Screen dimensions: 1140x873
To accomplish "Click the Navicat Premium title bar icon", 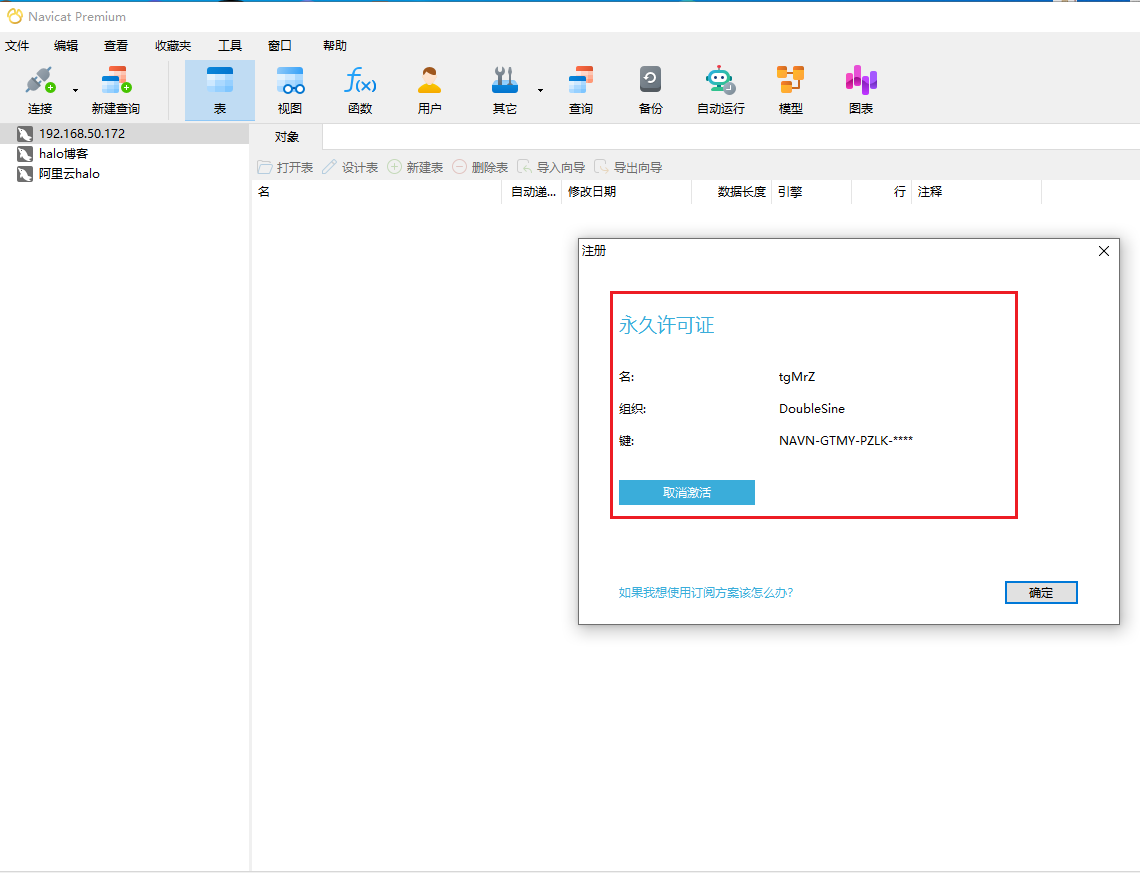I will [15, 16].
